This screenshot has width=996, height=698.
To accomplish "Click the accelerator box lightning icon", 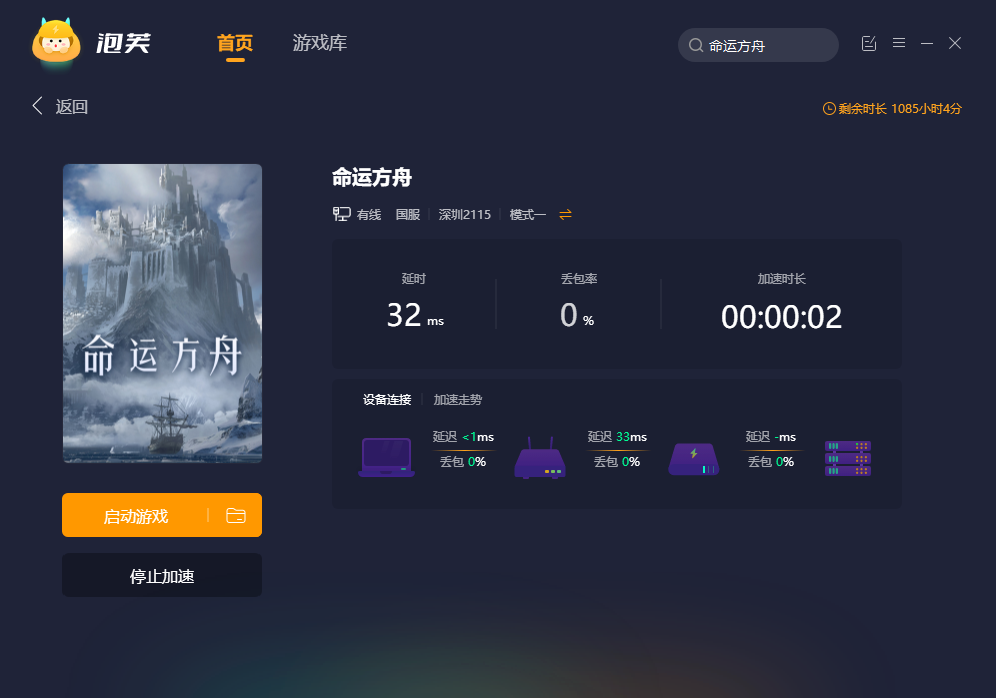I will pos(694,459).
